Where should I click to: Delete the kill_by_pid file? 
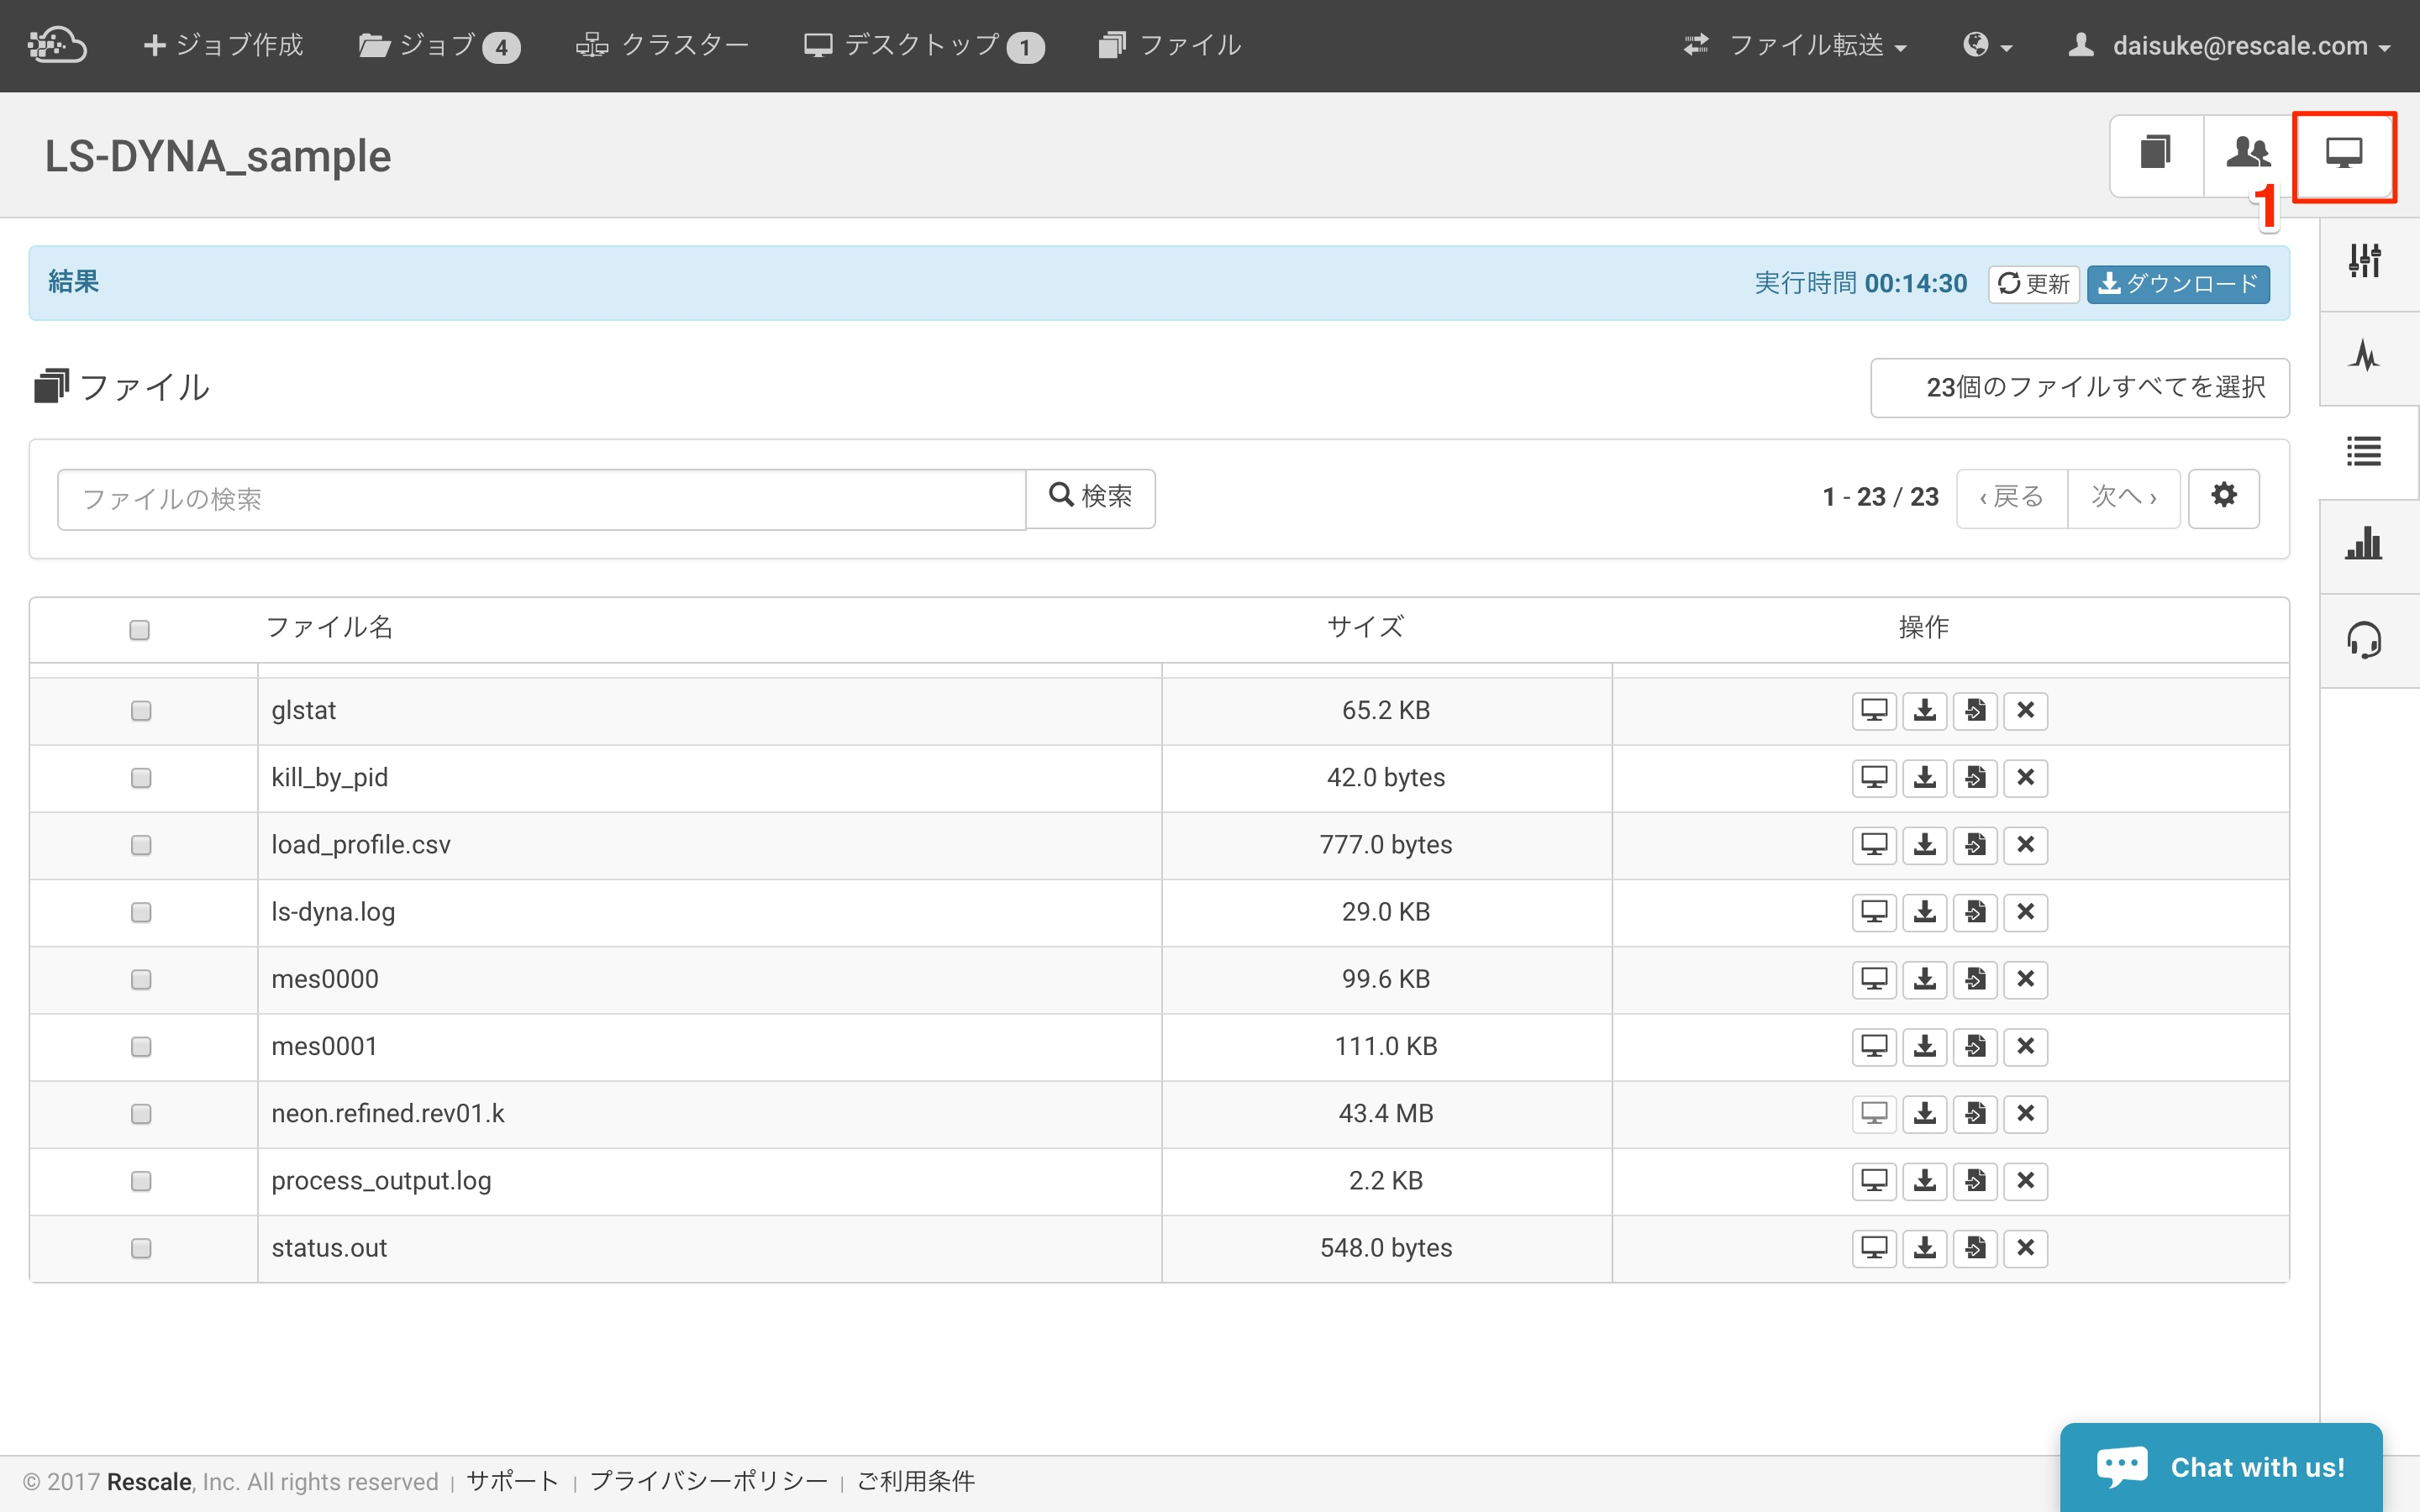(2027, 777)
